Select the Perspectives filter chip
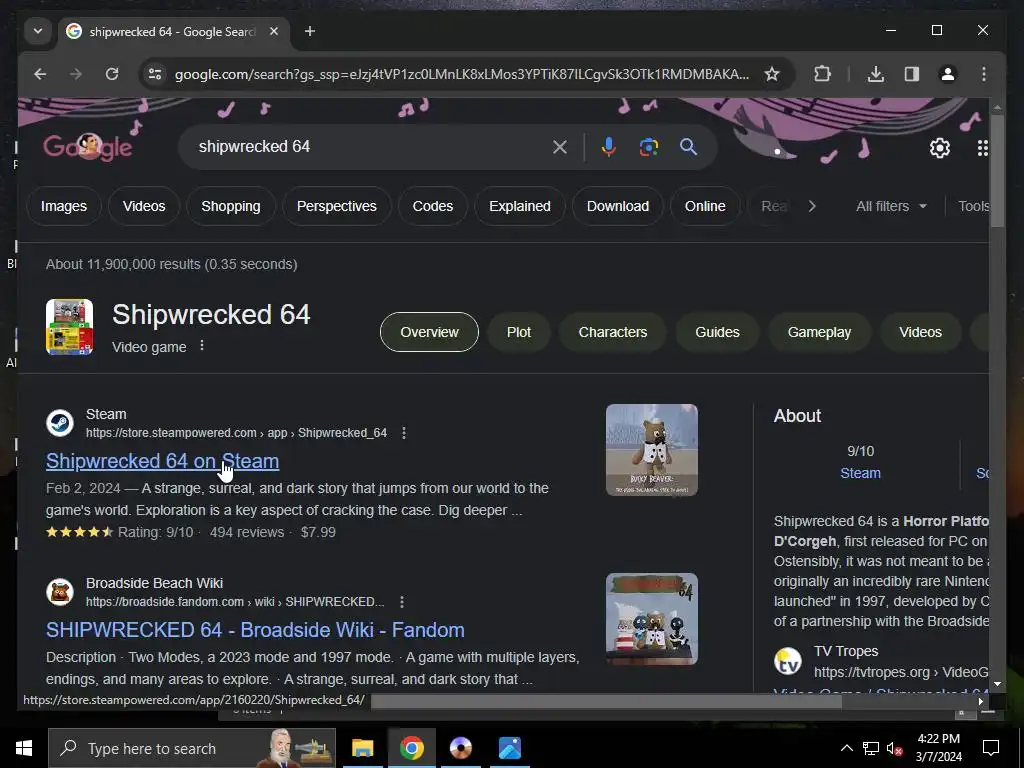 (x=336, y=206)
